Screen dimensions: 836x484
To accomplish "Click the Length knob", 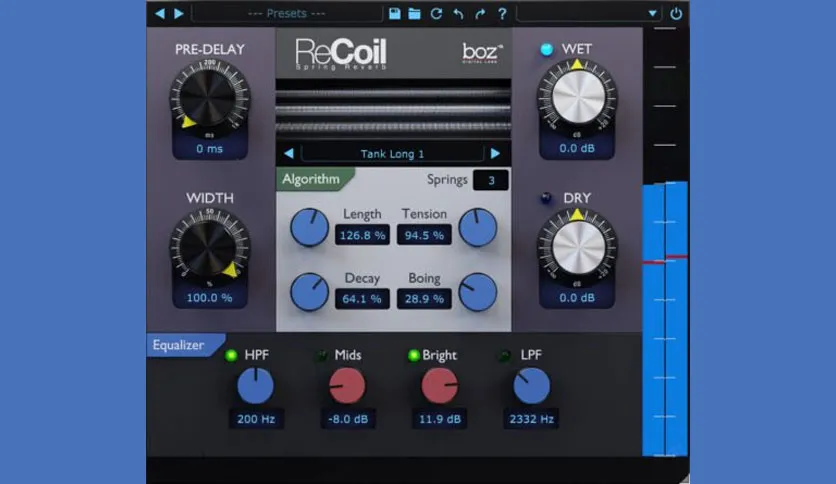I will (x=309, y=227).
